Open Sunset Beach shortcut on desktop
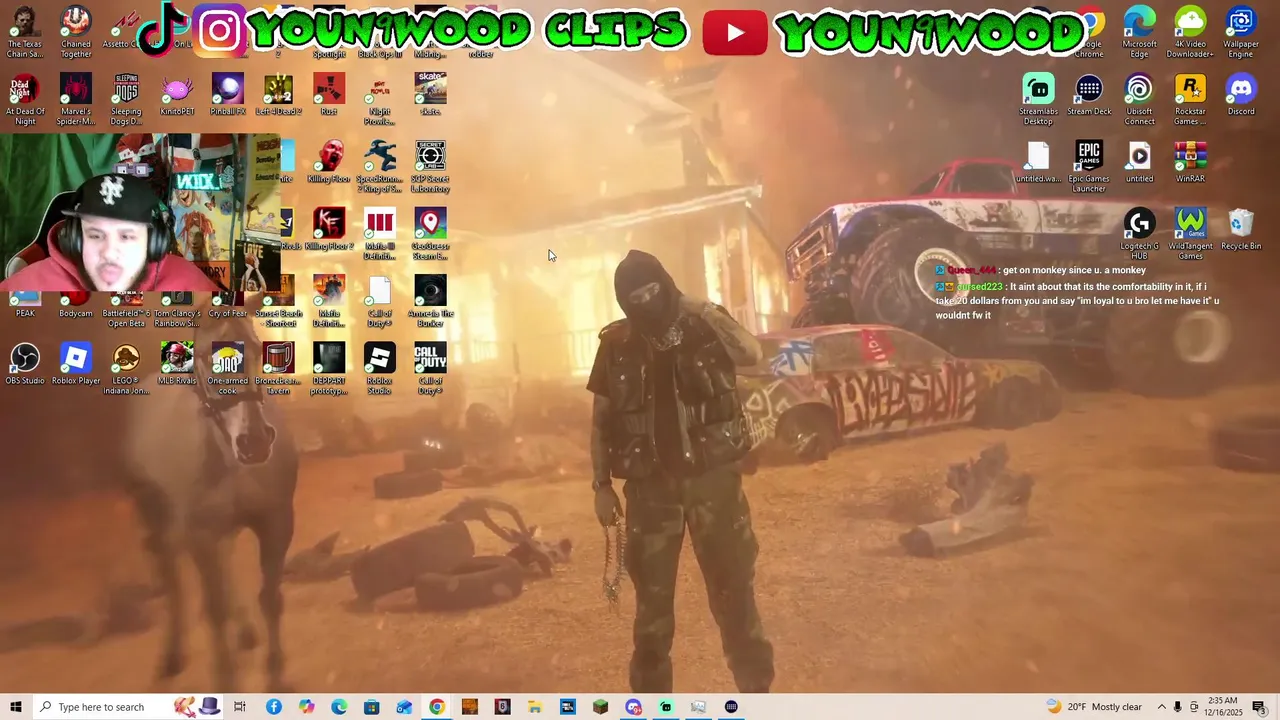 (x=278, y=301)
